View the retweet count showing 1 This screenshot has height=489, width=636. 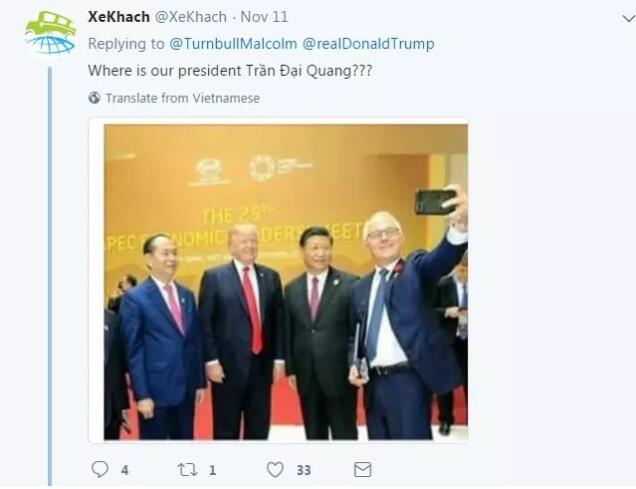(x=212, y=470)
